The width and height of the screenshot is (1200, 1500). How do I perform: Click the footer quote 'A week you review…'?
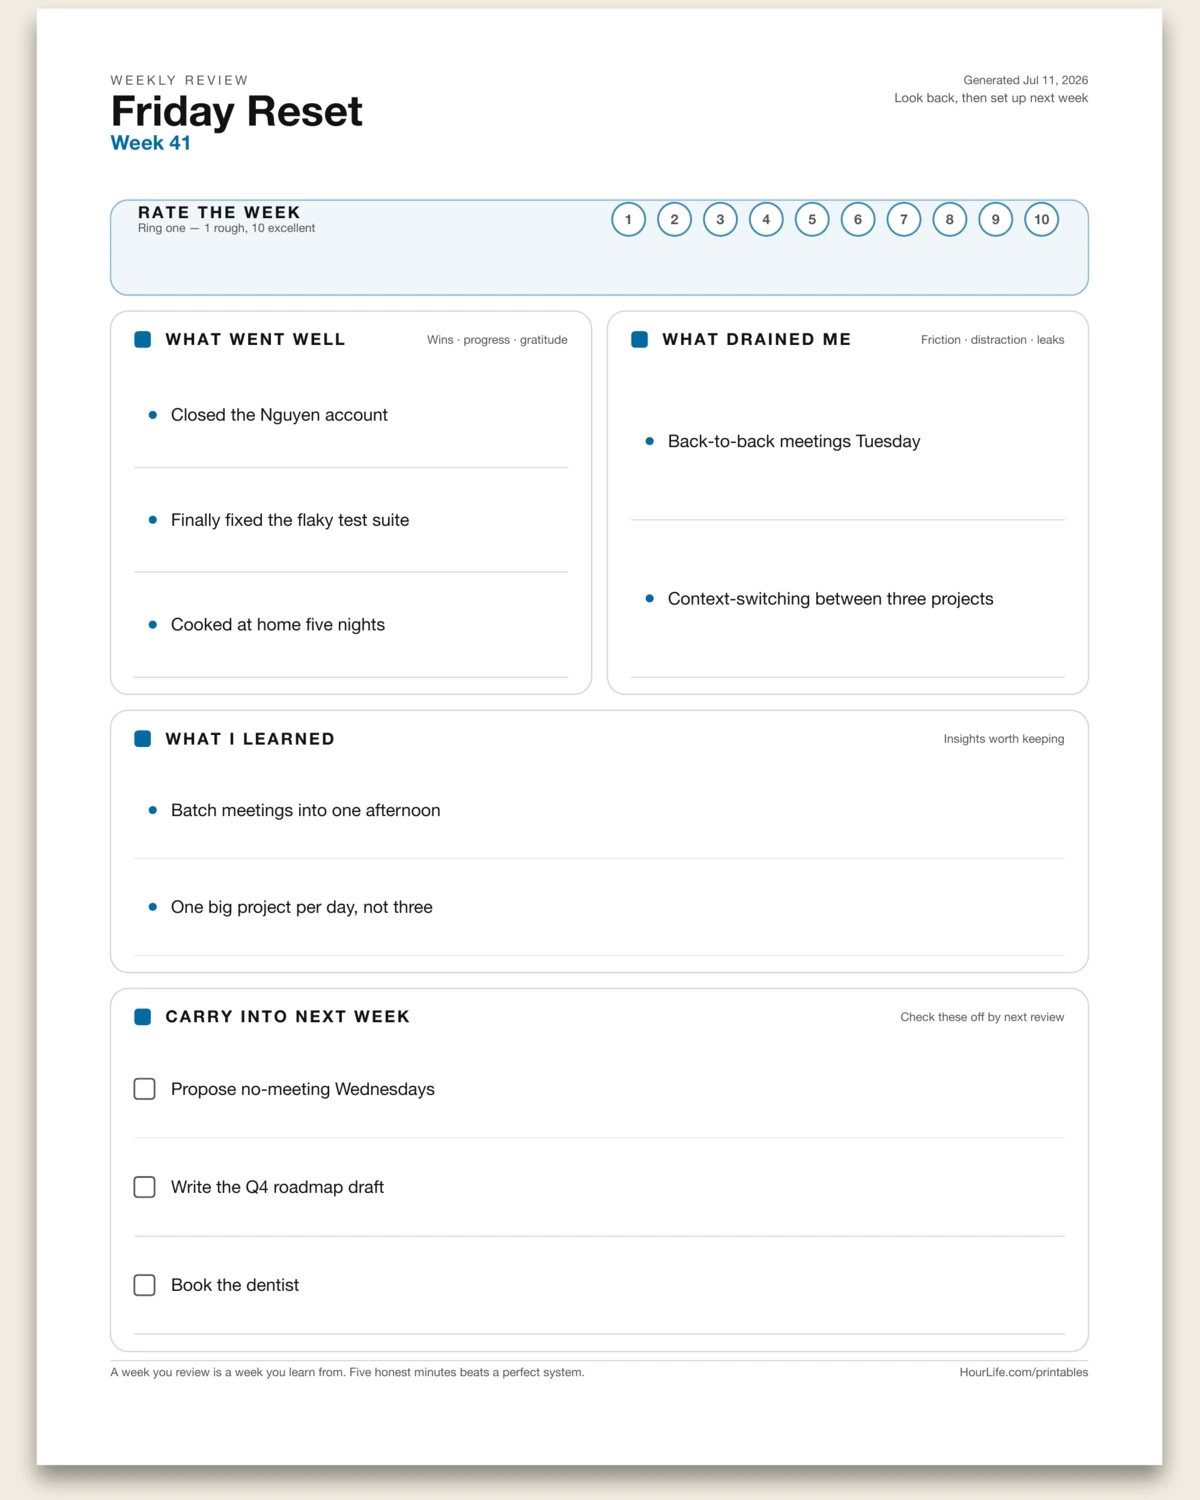pyautogui.click(x=347, y=1372)
